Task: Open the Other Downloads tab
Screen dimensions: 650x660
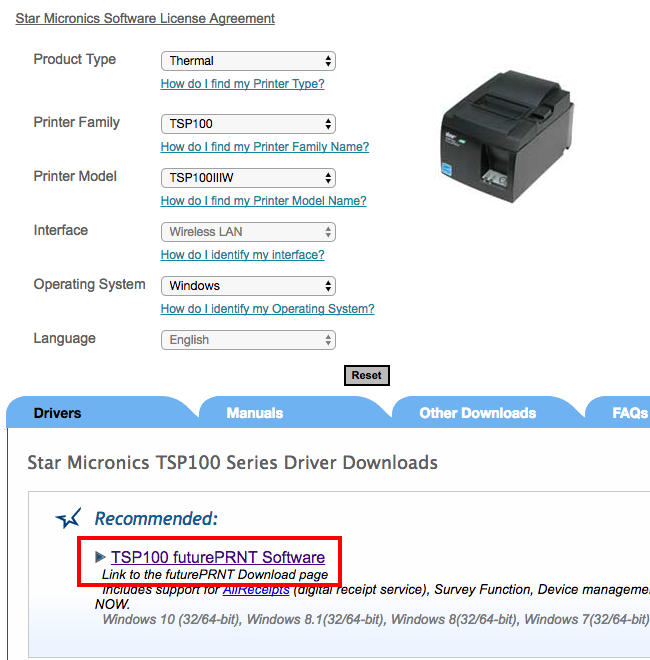Action: click(x=477, y=413)
